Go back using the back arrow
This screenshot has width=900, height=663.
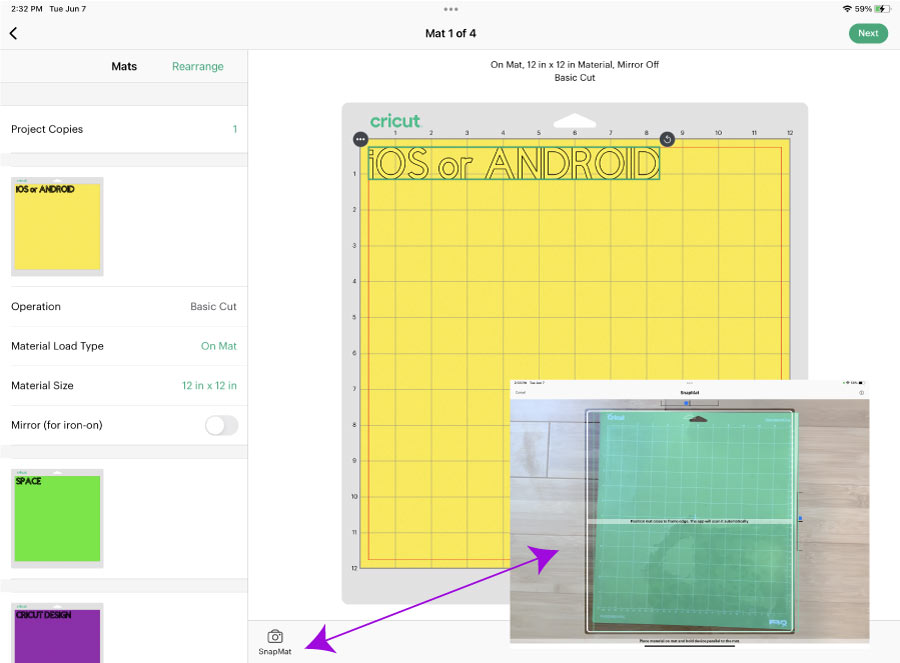click(14, 33)
